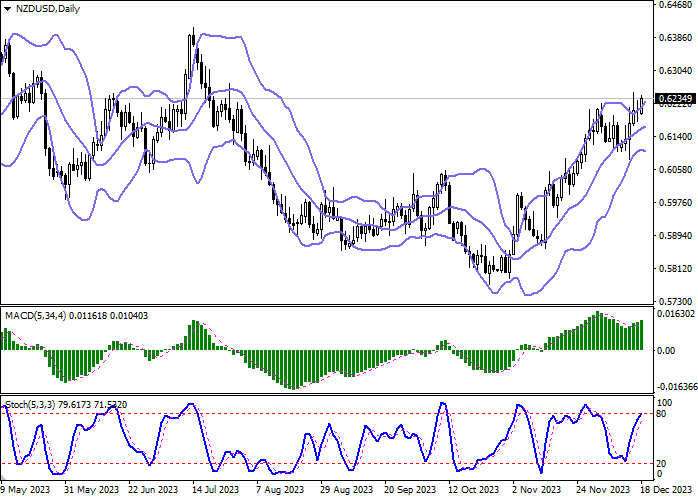The width and height of the screenshot is (698, 500).
Task: Click the 14 Jul 2023 date label
Action: pyautogui.click(x=215, y=490)
